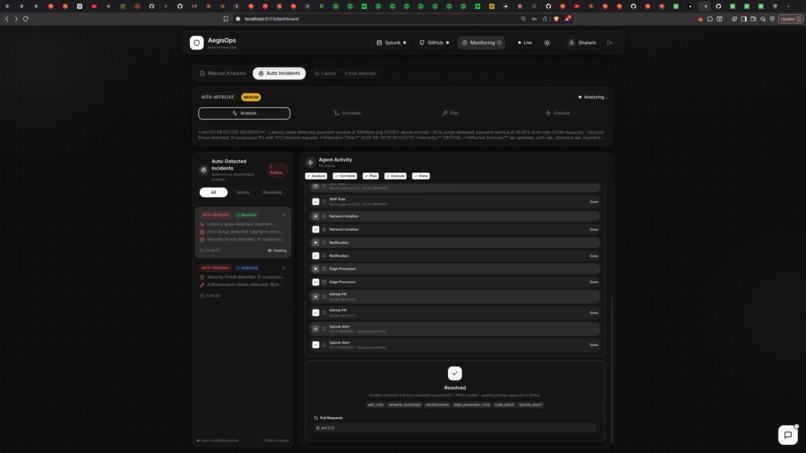Show All incidents filter

coord(213,192)
